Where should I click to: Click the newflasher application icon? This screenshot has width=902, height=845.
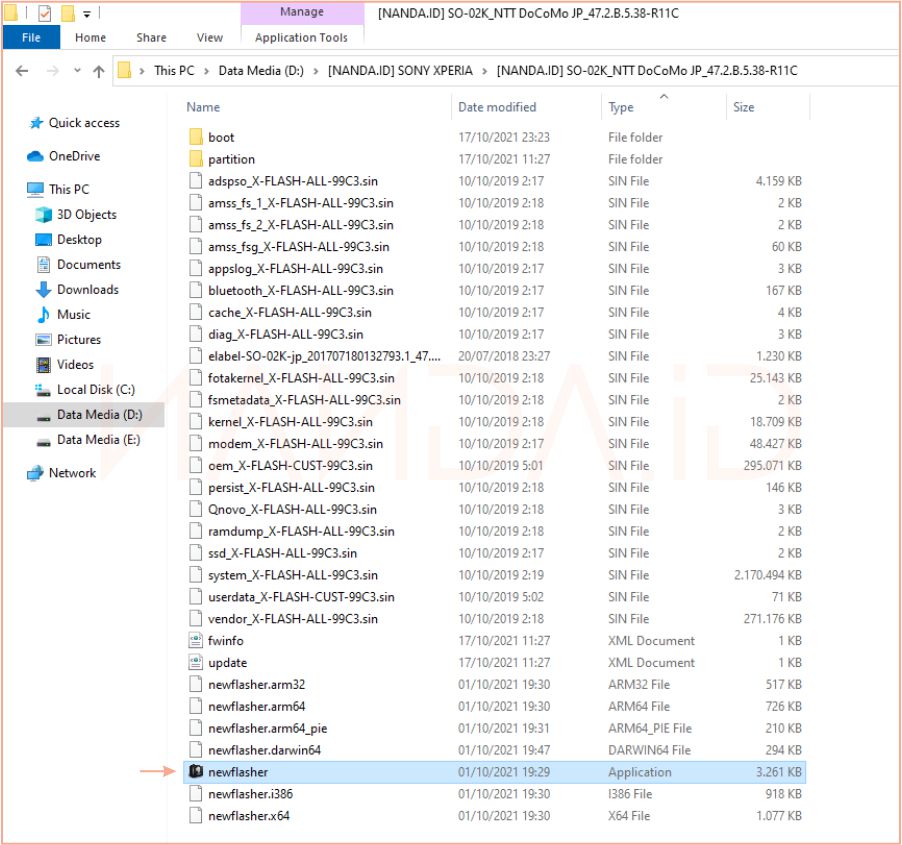(x=196, y=772)
